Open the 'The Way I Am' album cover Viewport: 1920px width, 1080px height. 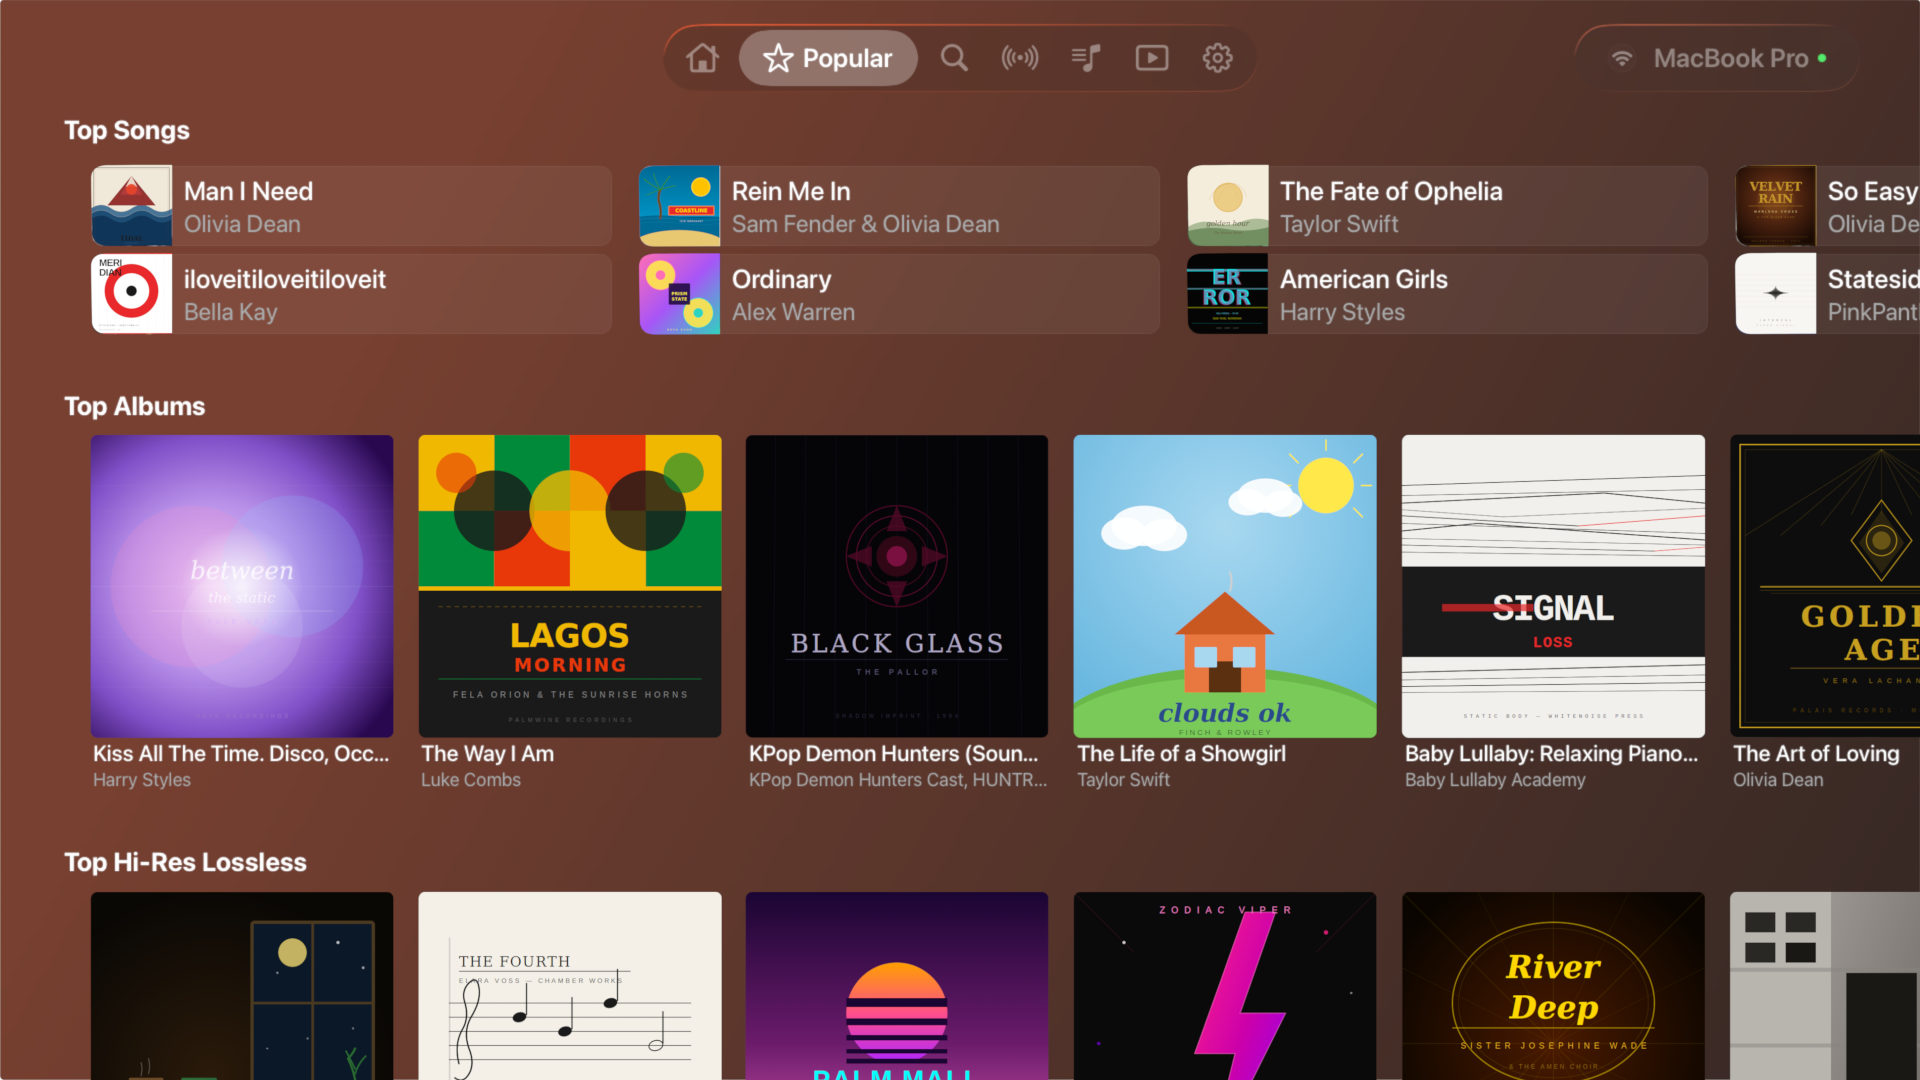tap(569, 585)
